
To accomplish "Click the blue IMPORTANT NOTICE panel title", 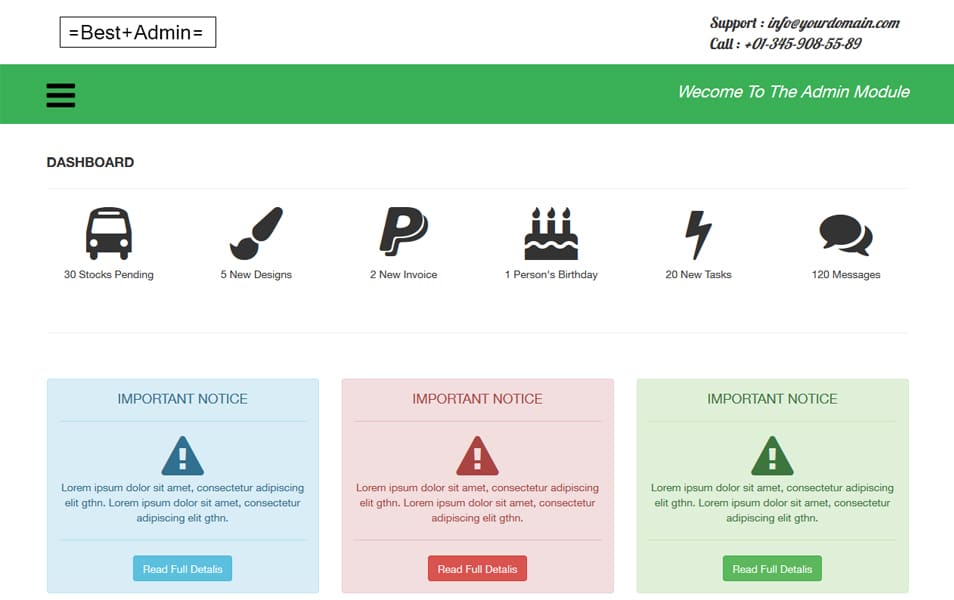I will point(182,398).
